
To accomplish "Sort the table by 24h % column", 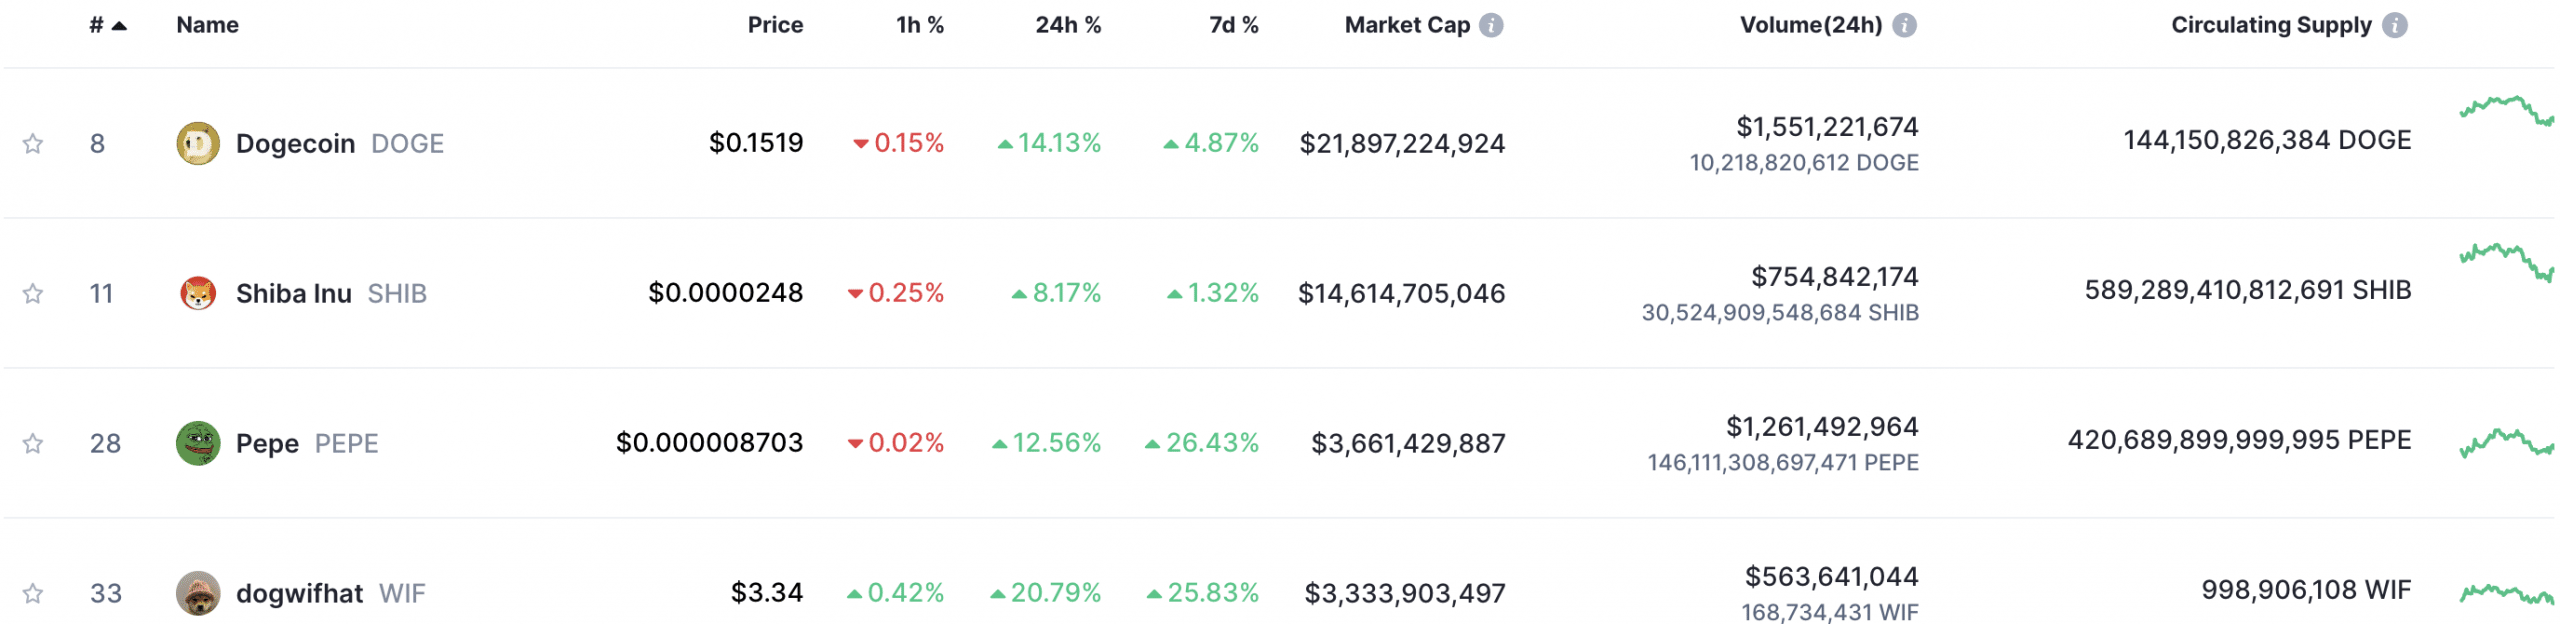I will tap(1067, 25).
